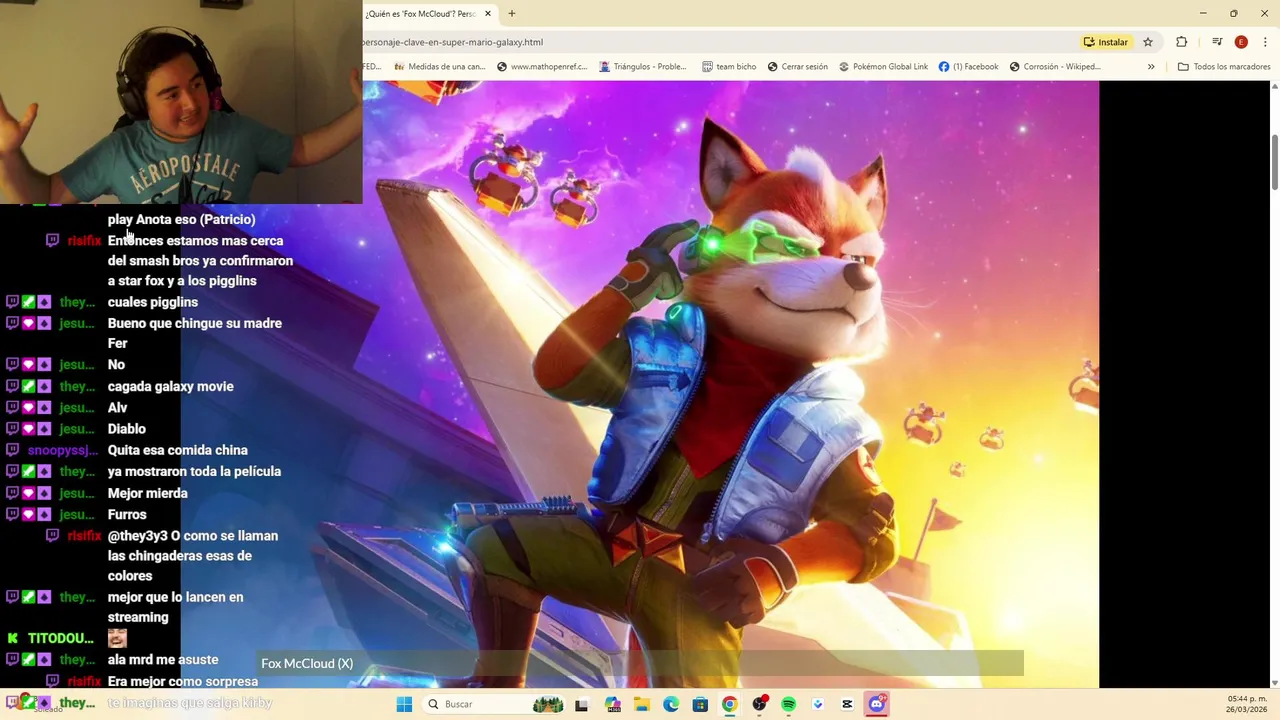Open Microsoft Store from the taskbar
The width and height of the screenshot is (1280, 720).
pos(700,704)
